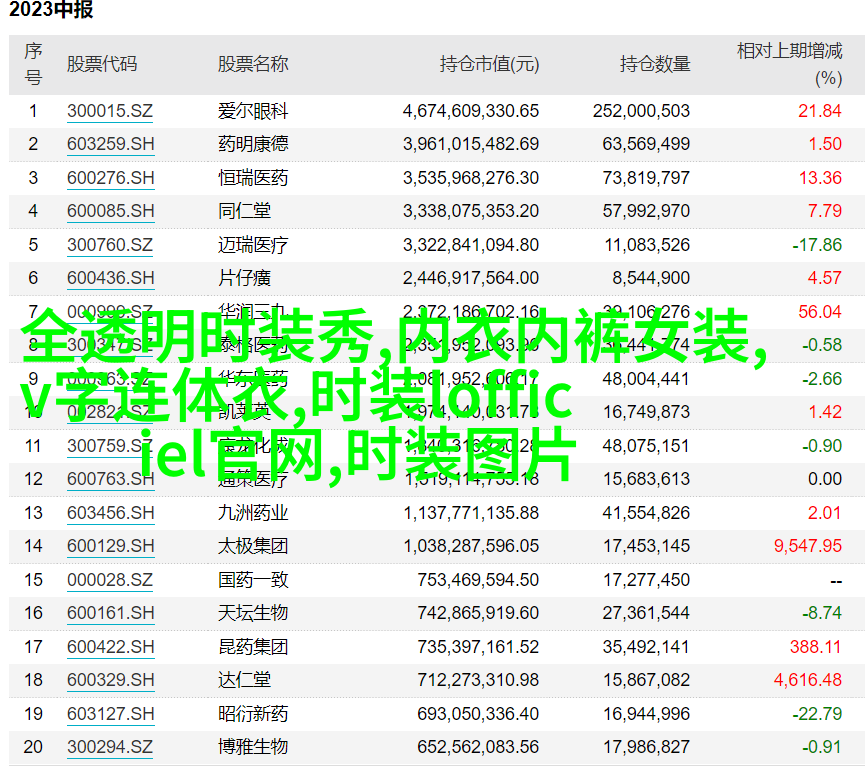
Task: Click holding quantity 17,986,827
Action: [x=646, y=747]
